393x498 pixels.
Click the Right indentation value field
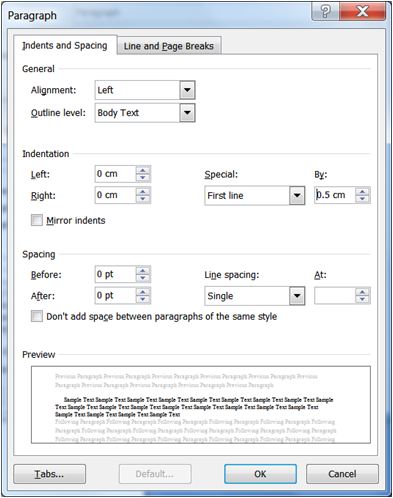click(x=115, y=195)
